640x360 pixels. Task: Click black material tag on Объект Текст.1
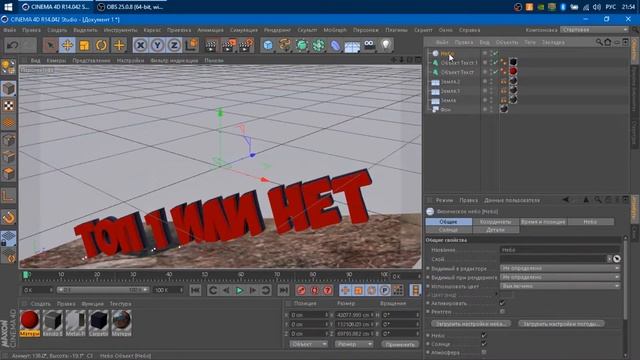click(513, 62)
